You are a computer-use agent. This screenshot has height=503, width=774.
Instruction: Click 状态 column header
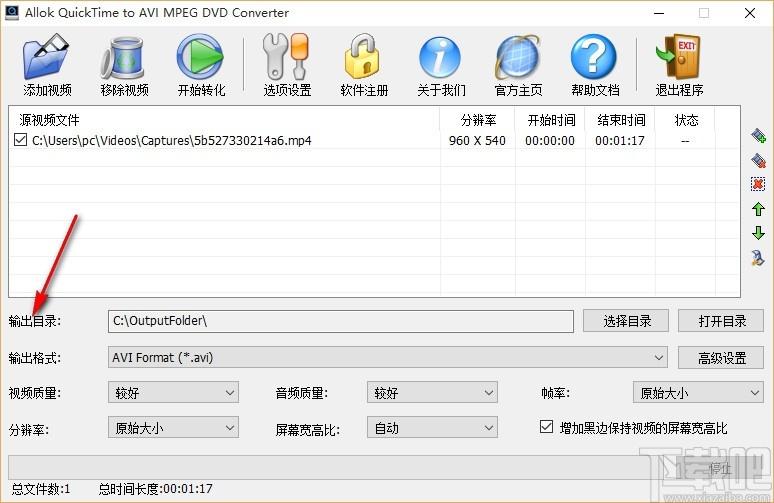point(686,120)
